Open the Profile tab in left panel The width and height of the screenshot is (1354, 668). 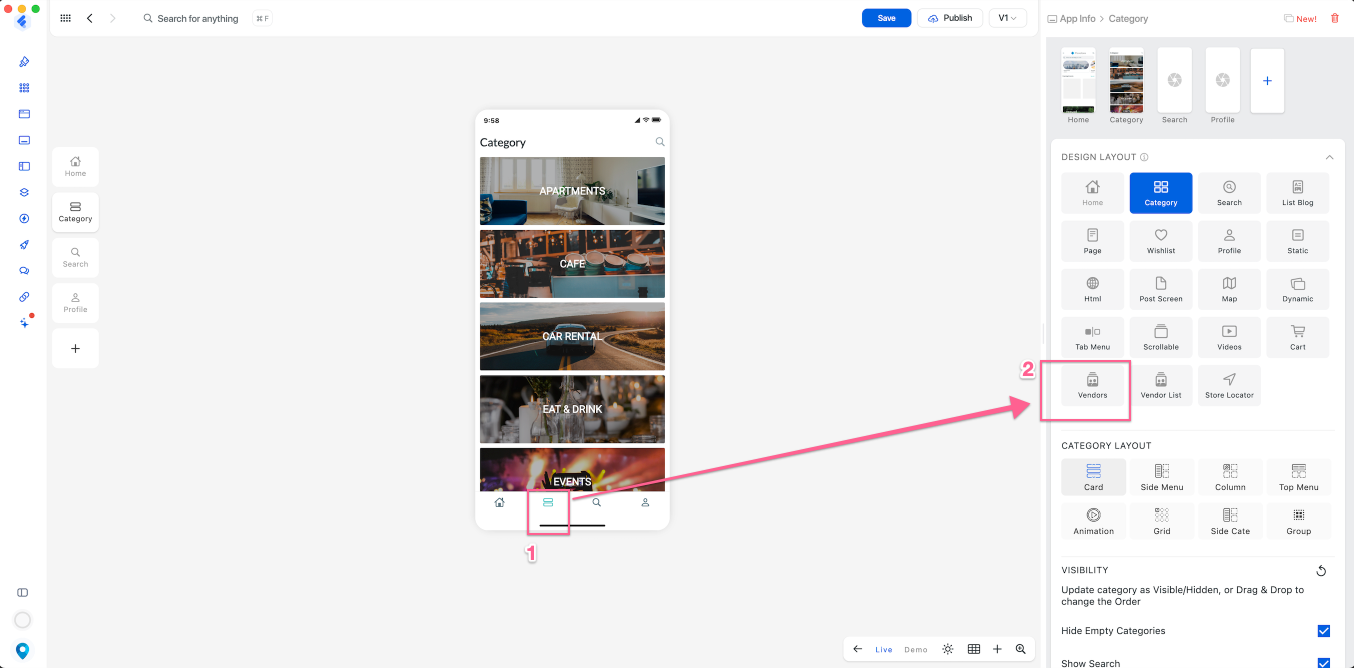tap(75, 302)
